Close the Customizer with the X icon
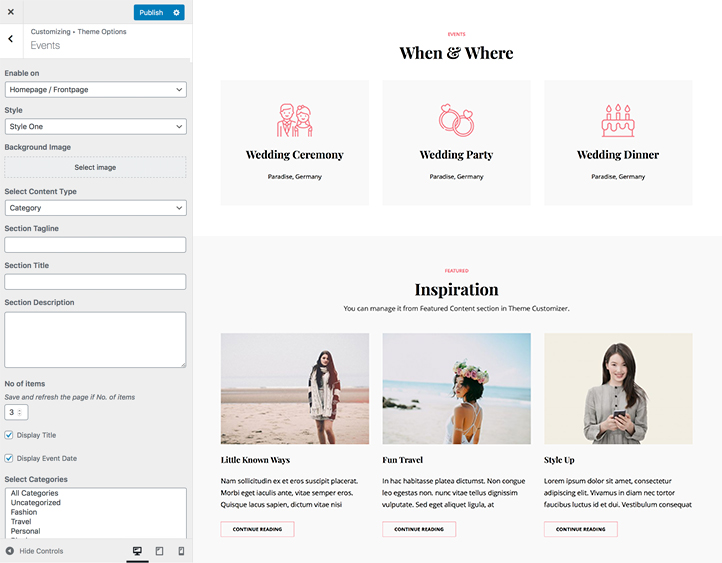Image resolution: width=722 pixels, height=563 pixels. coord(10,12)
